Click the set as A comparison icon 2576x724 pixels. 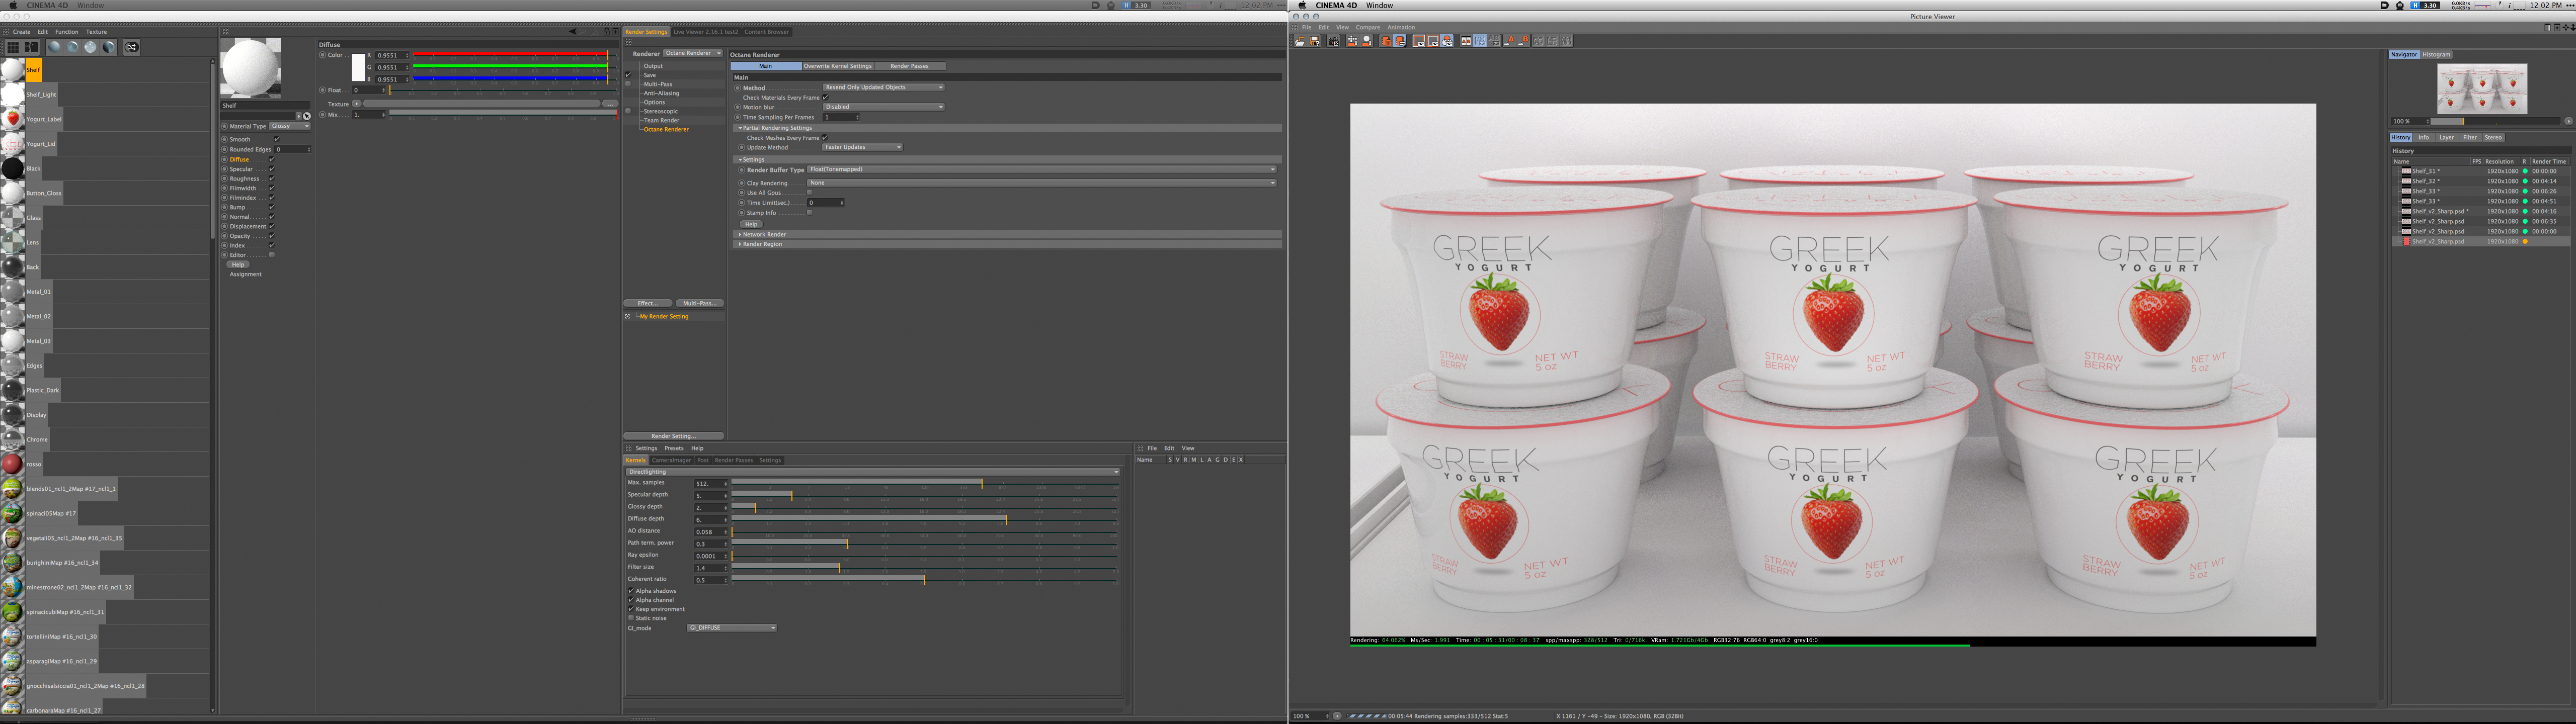(x=1510, y=41)
